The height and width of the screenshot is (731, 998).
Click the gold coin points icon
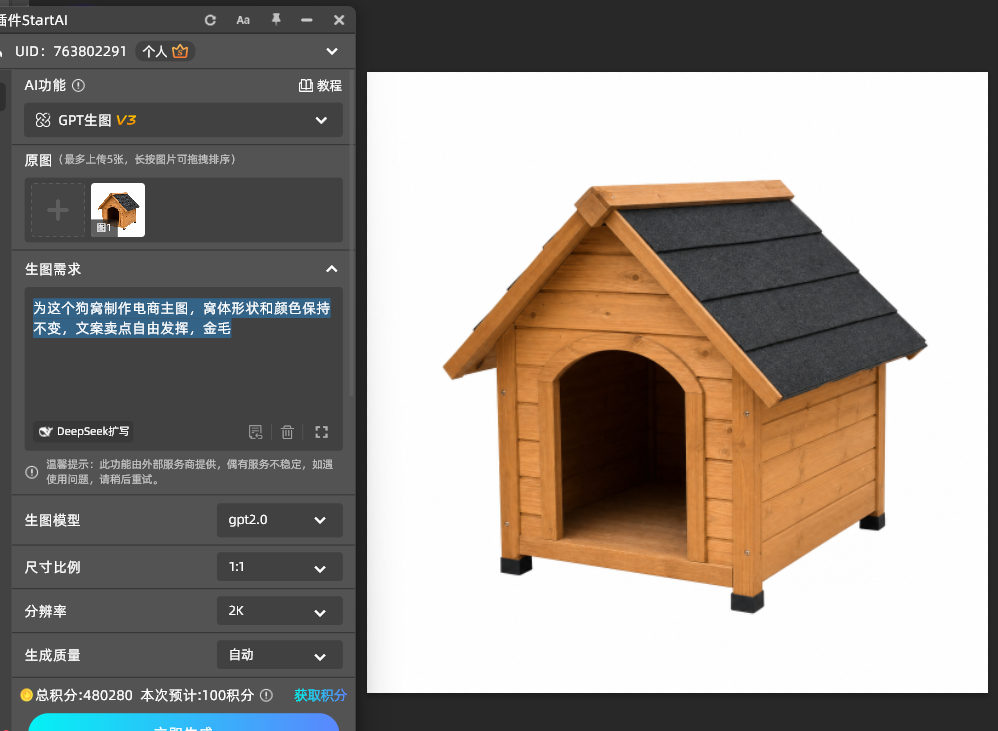tap(26, 695)
